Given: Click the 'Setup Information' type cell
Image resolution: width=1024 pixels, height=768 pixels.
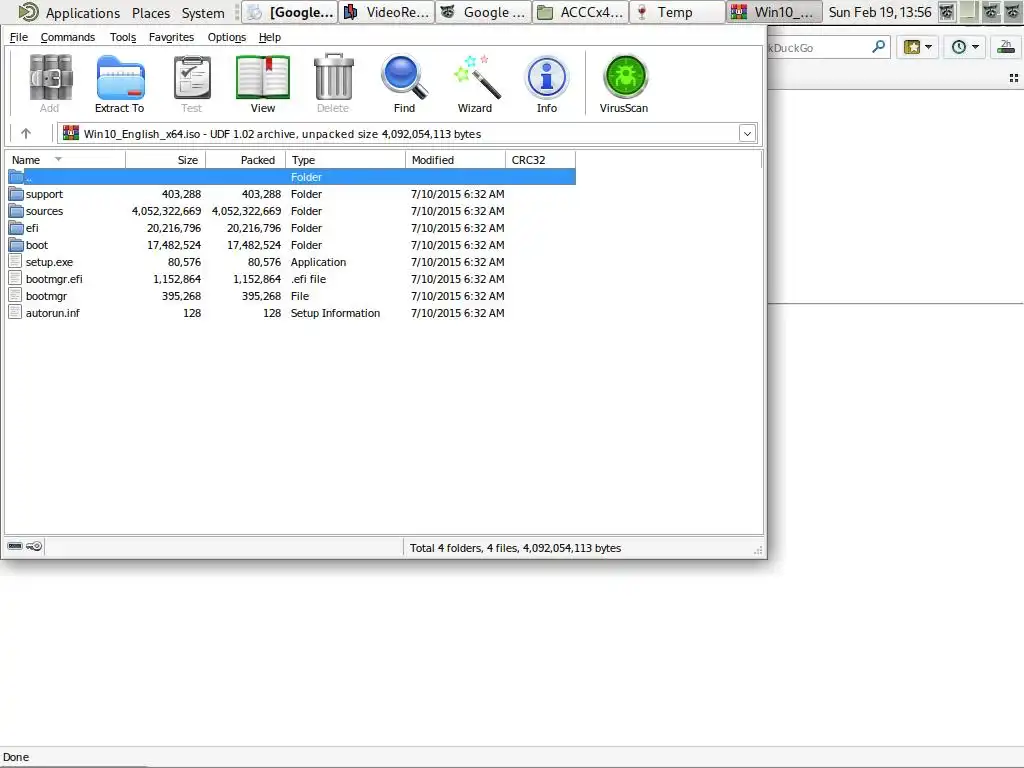Looking at the screenshot, I should tap(335, 313).
